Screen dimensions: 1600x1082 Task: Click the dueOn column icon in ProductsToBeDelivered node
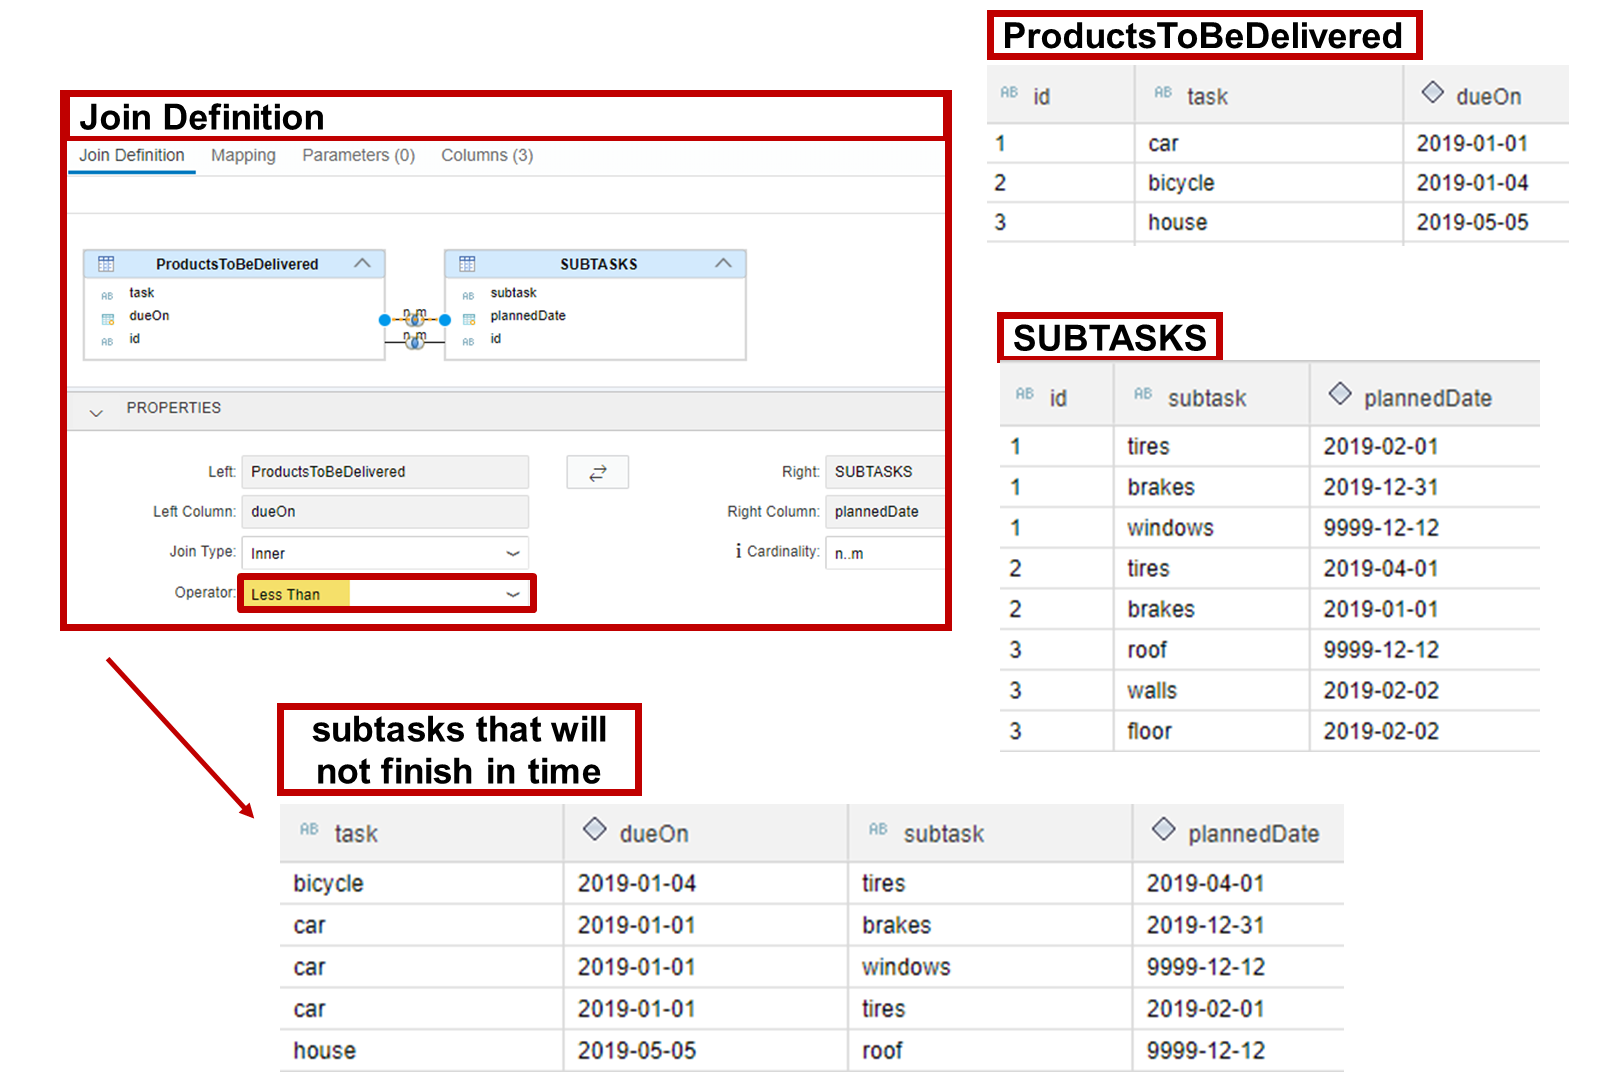click(108, 319)
